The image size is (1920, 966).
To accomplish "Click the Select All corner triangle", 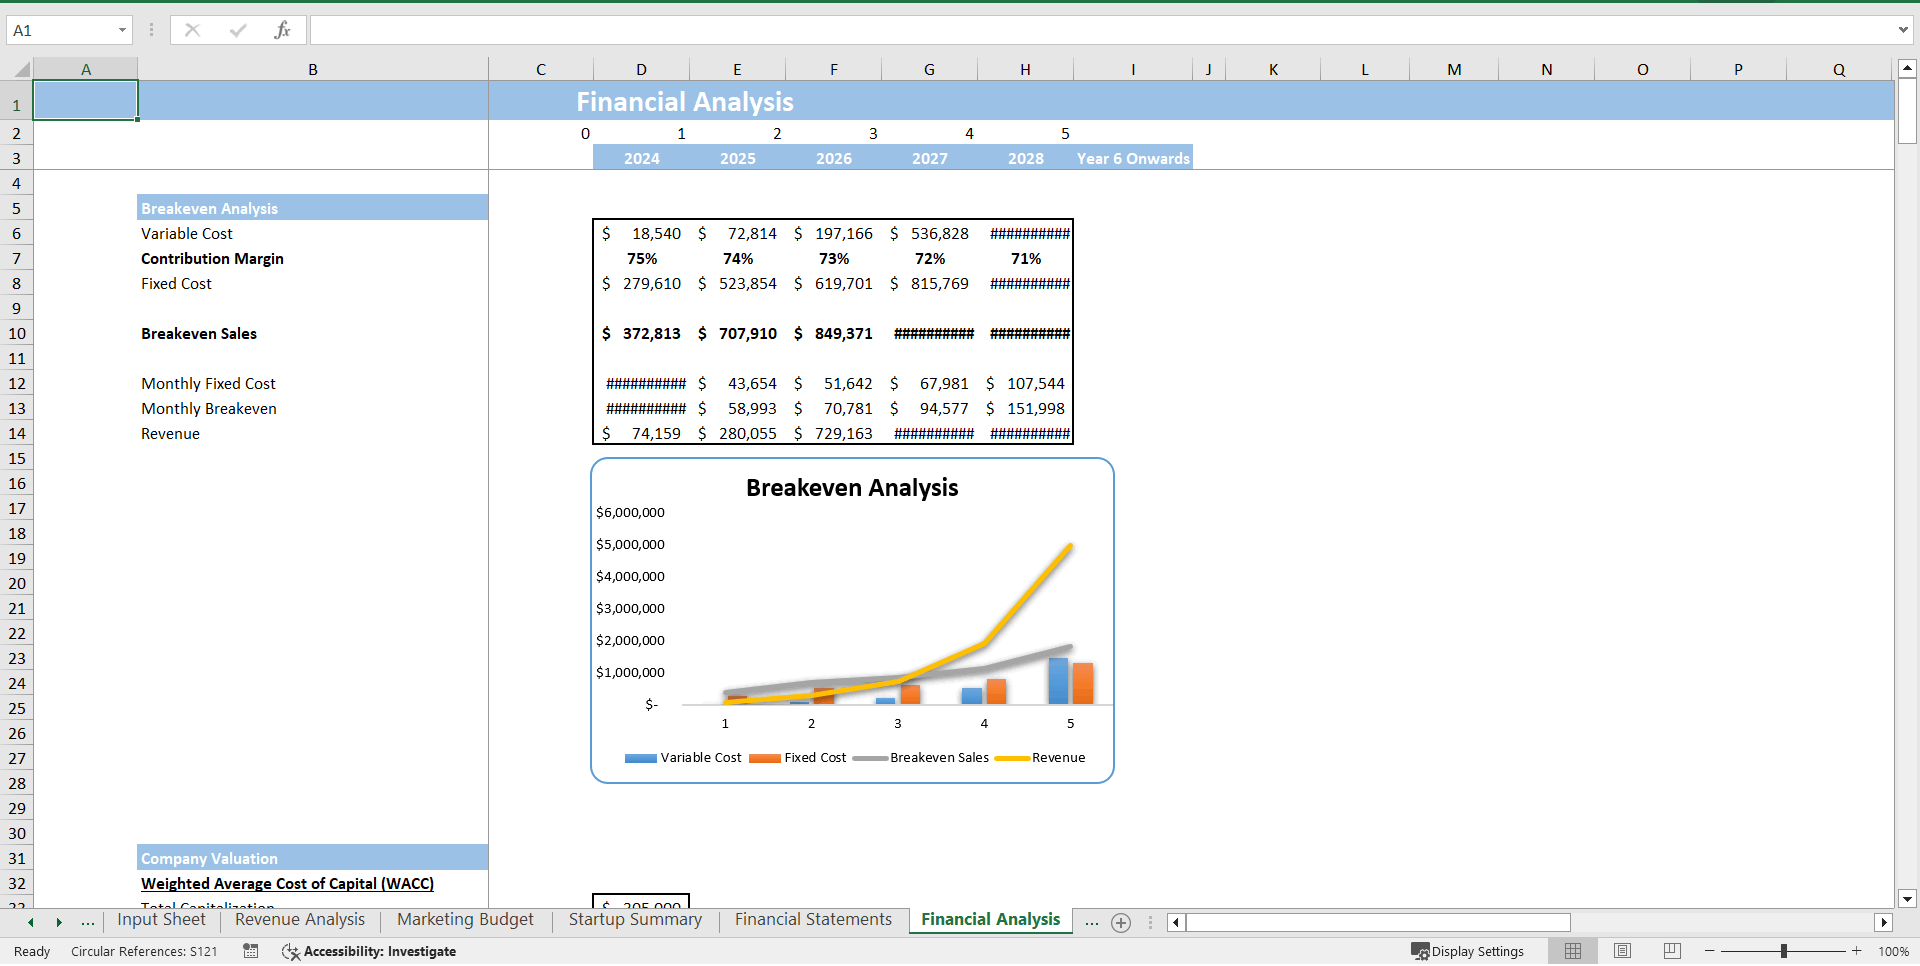I will pyautogui.click(x=20, y=69).
